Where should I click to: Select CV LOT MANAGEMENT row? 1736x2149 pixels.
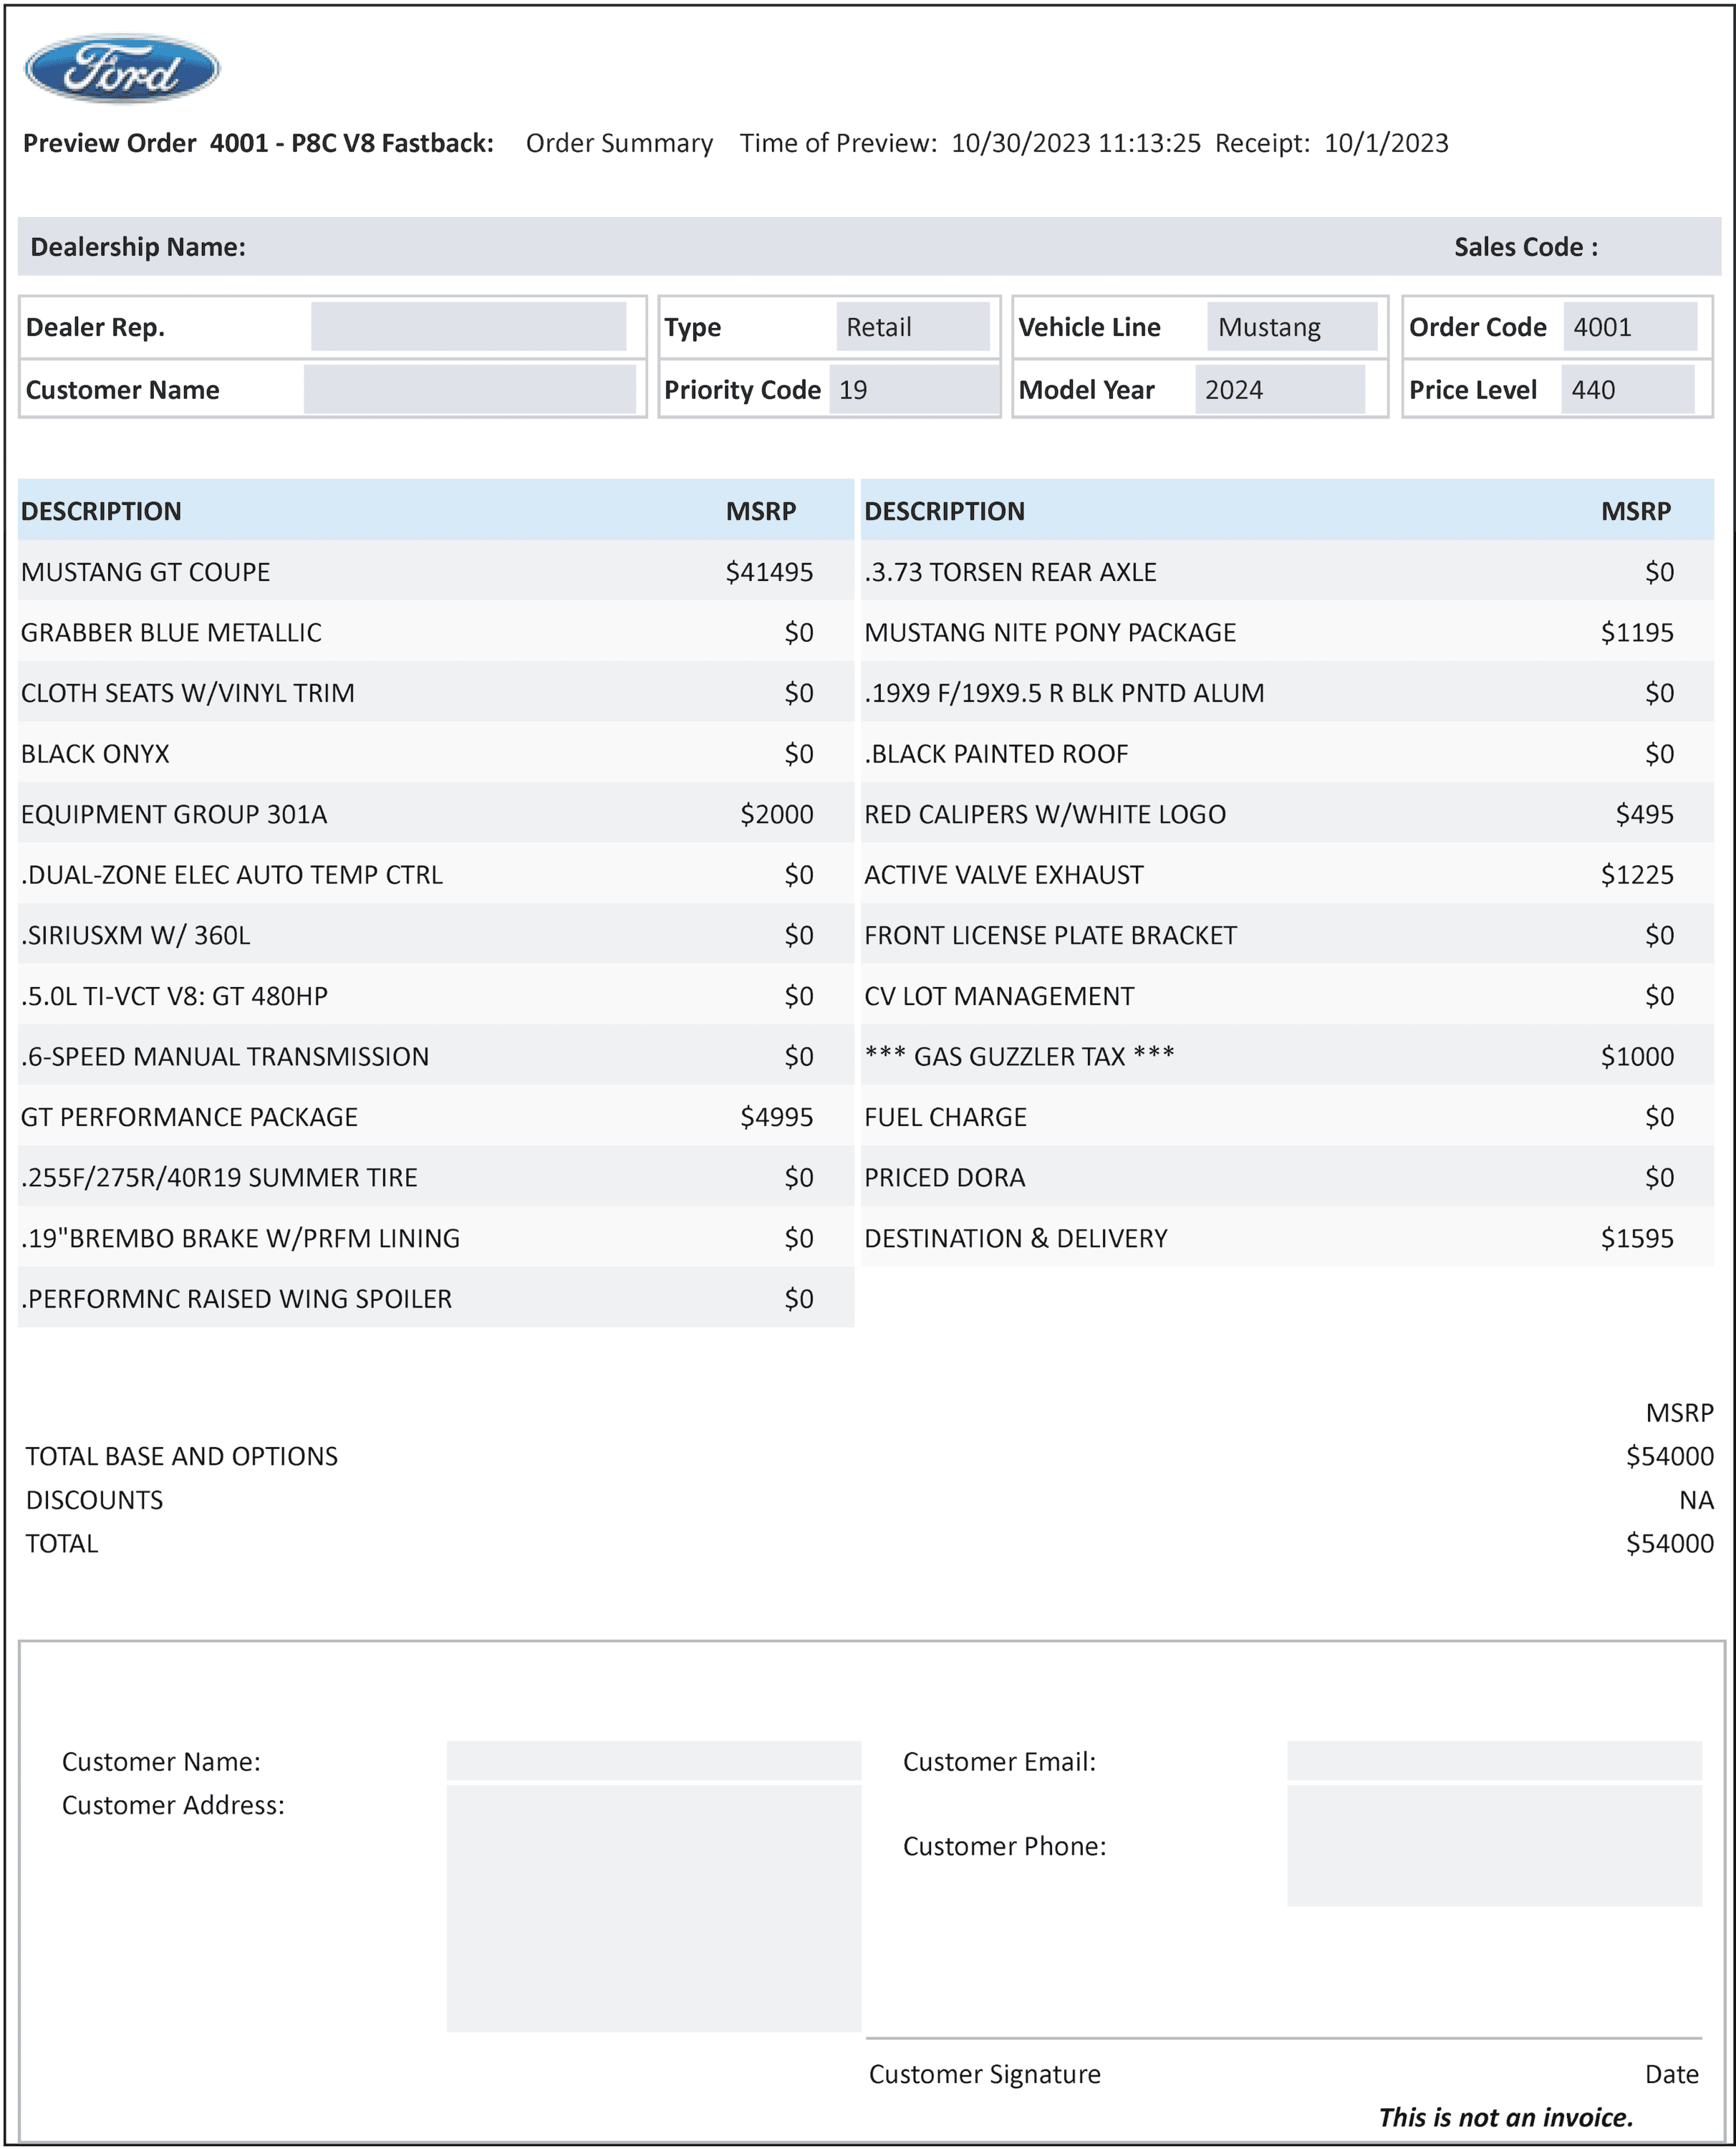[x=1287, y=995]
